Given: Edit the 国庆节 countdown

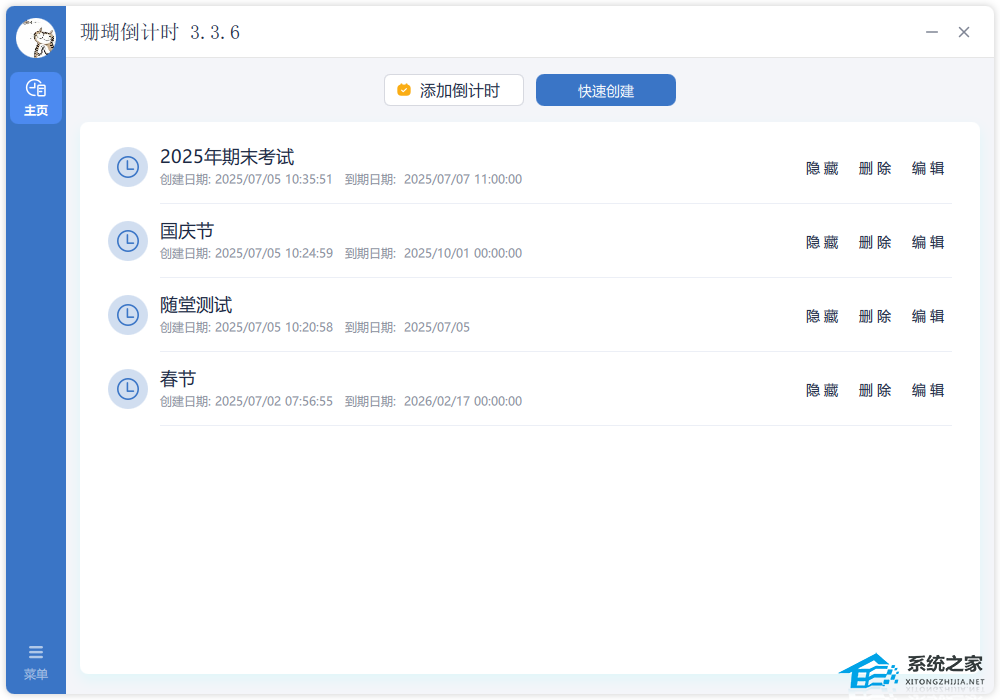Looking at the screenshot, I should (x=928, y=242).
